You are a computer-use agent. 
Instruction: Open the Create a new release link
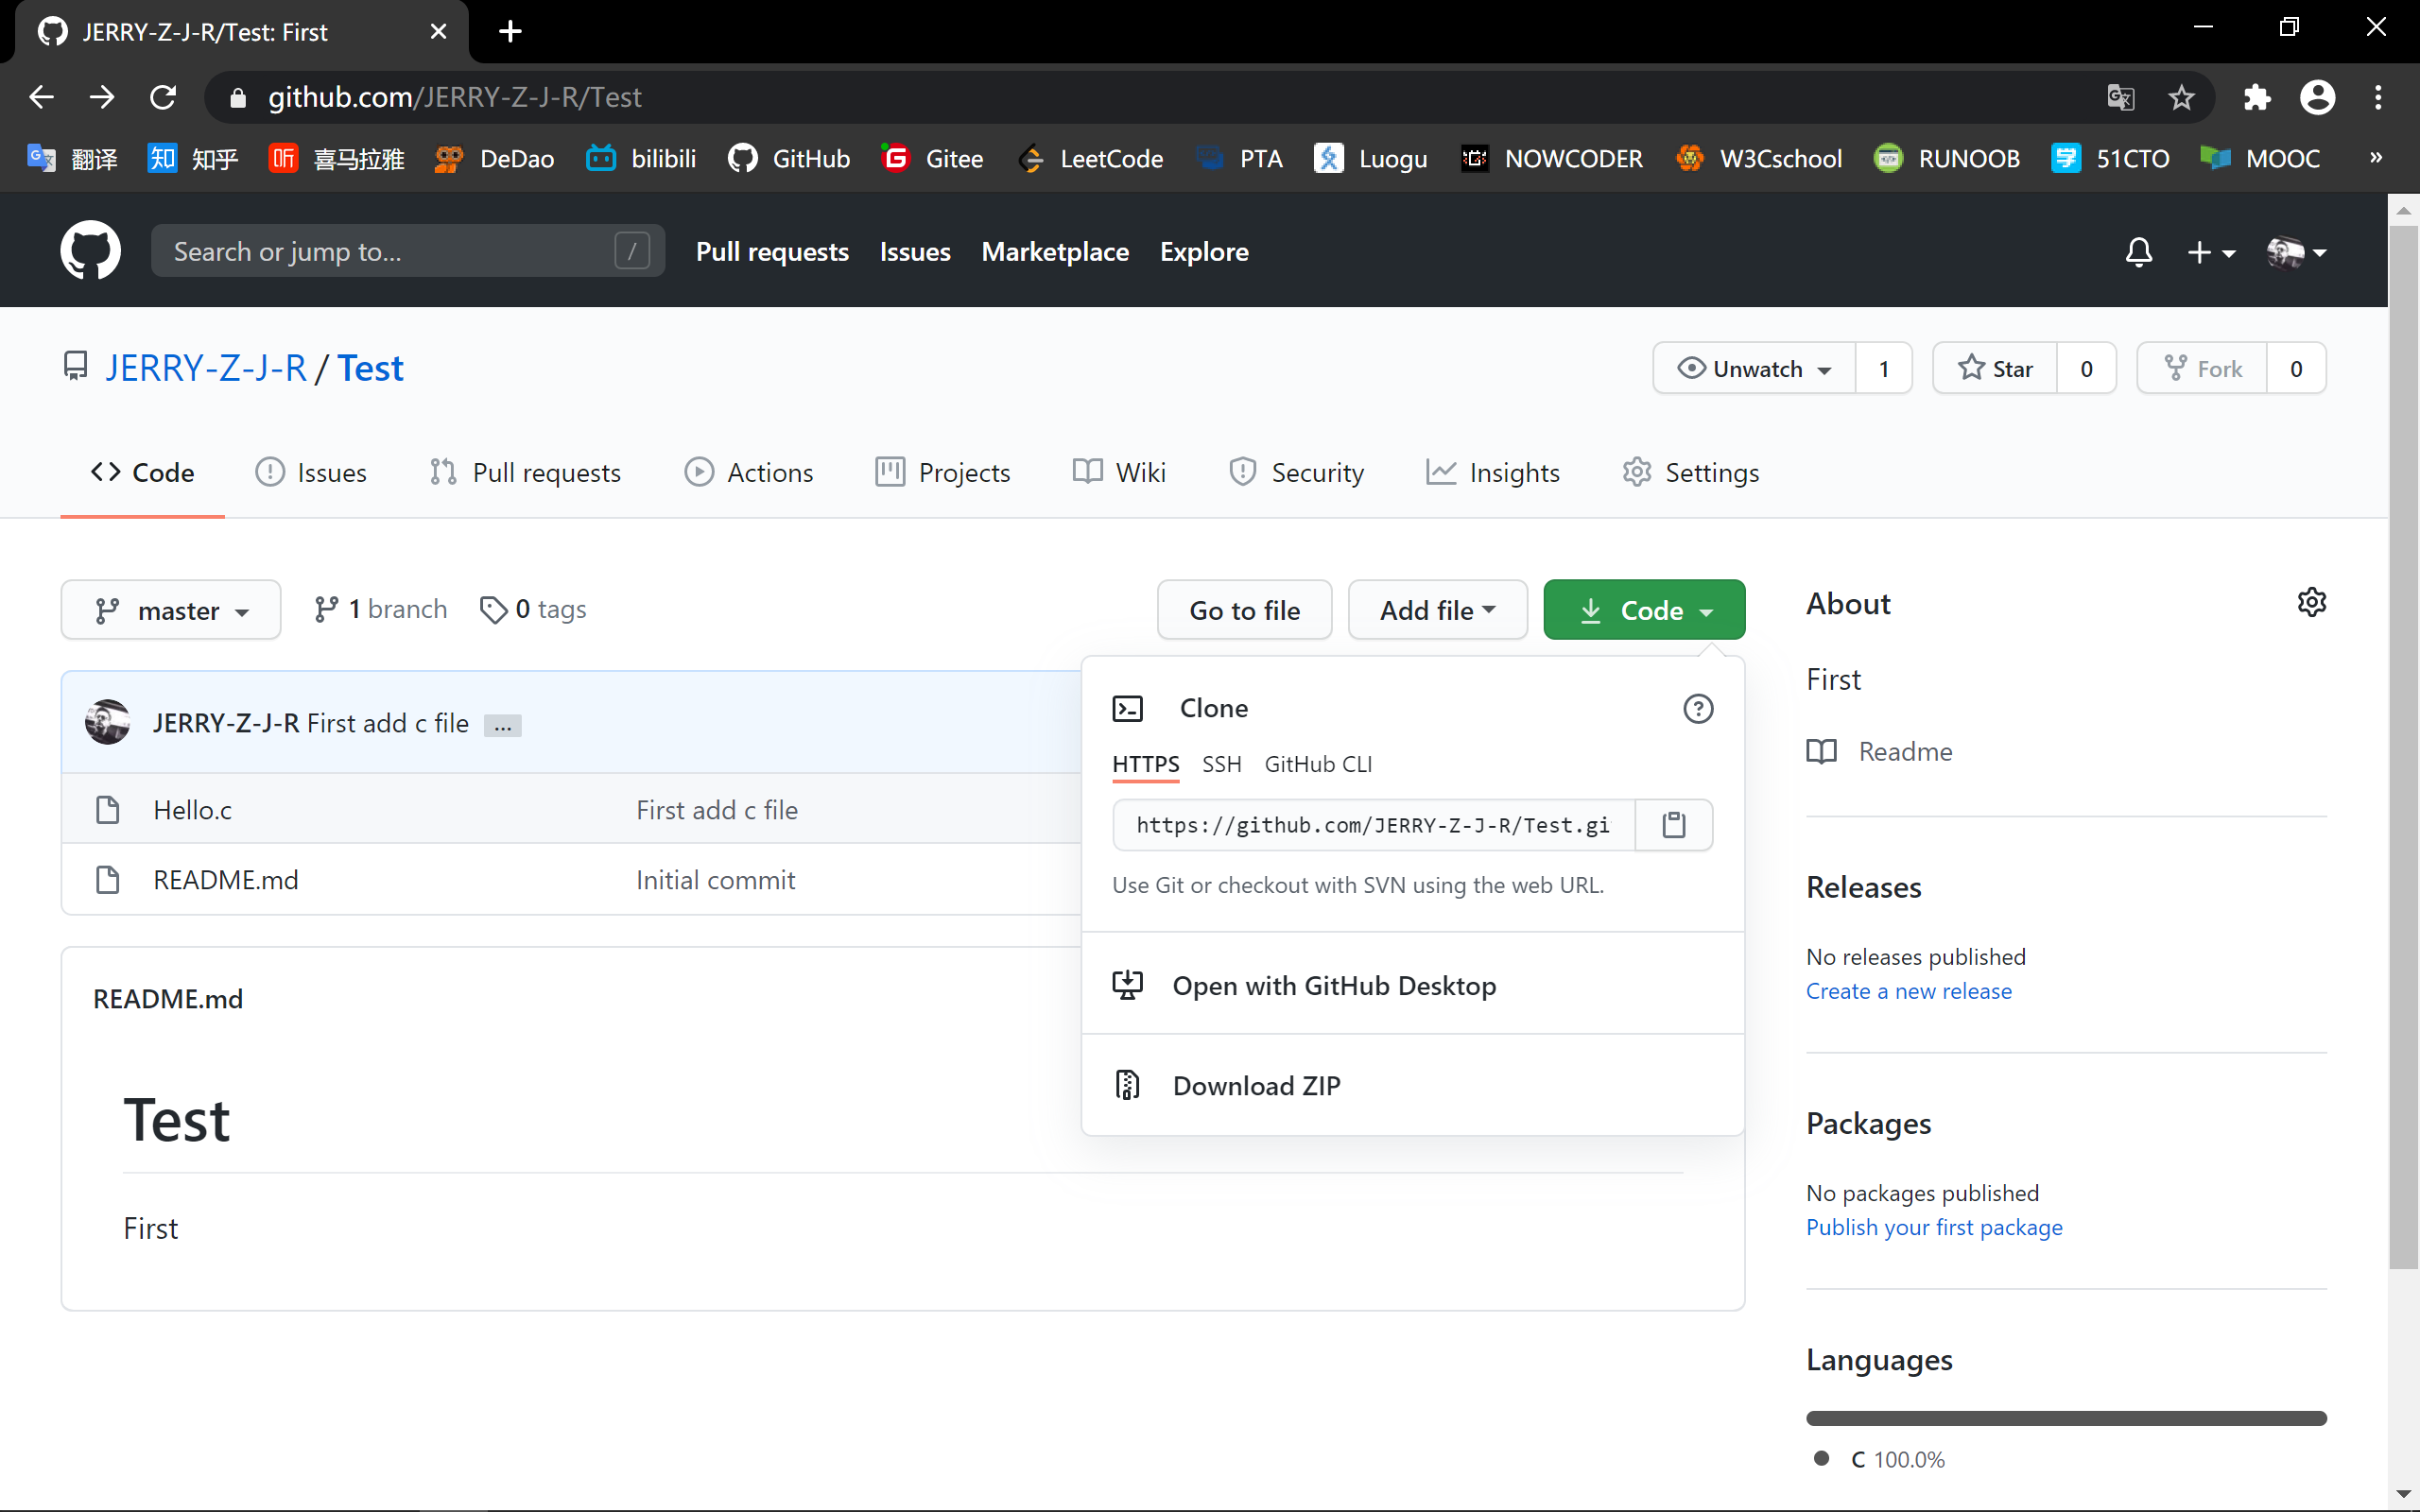pyautogui.click(x=1908, y=991)
